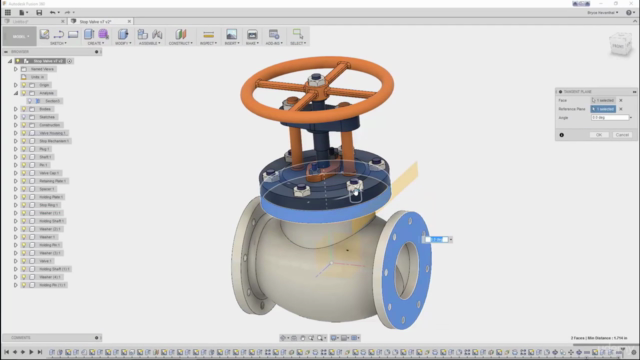Click the sketch Rectangle tool icon

73,34
